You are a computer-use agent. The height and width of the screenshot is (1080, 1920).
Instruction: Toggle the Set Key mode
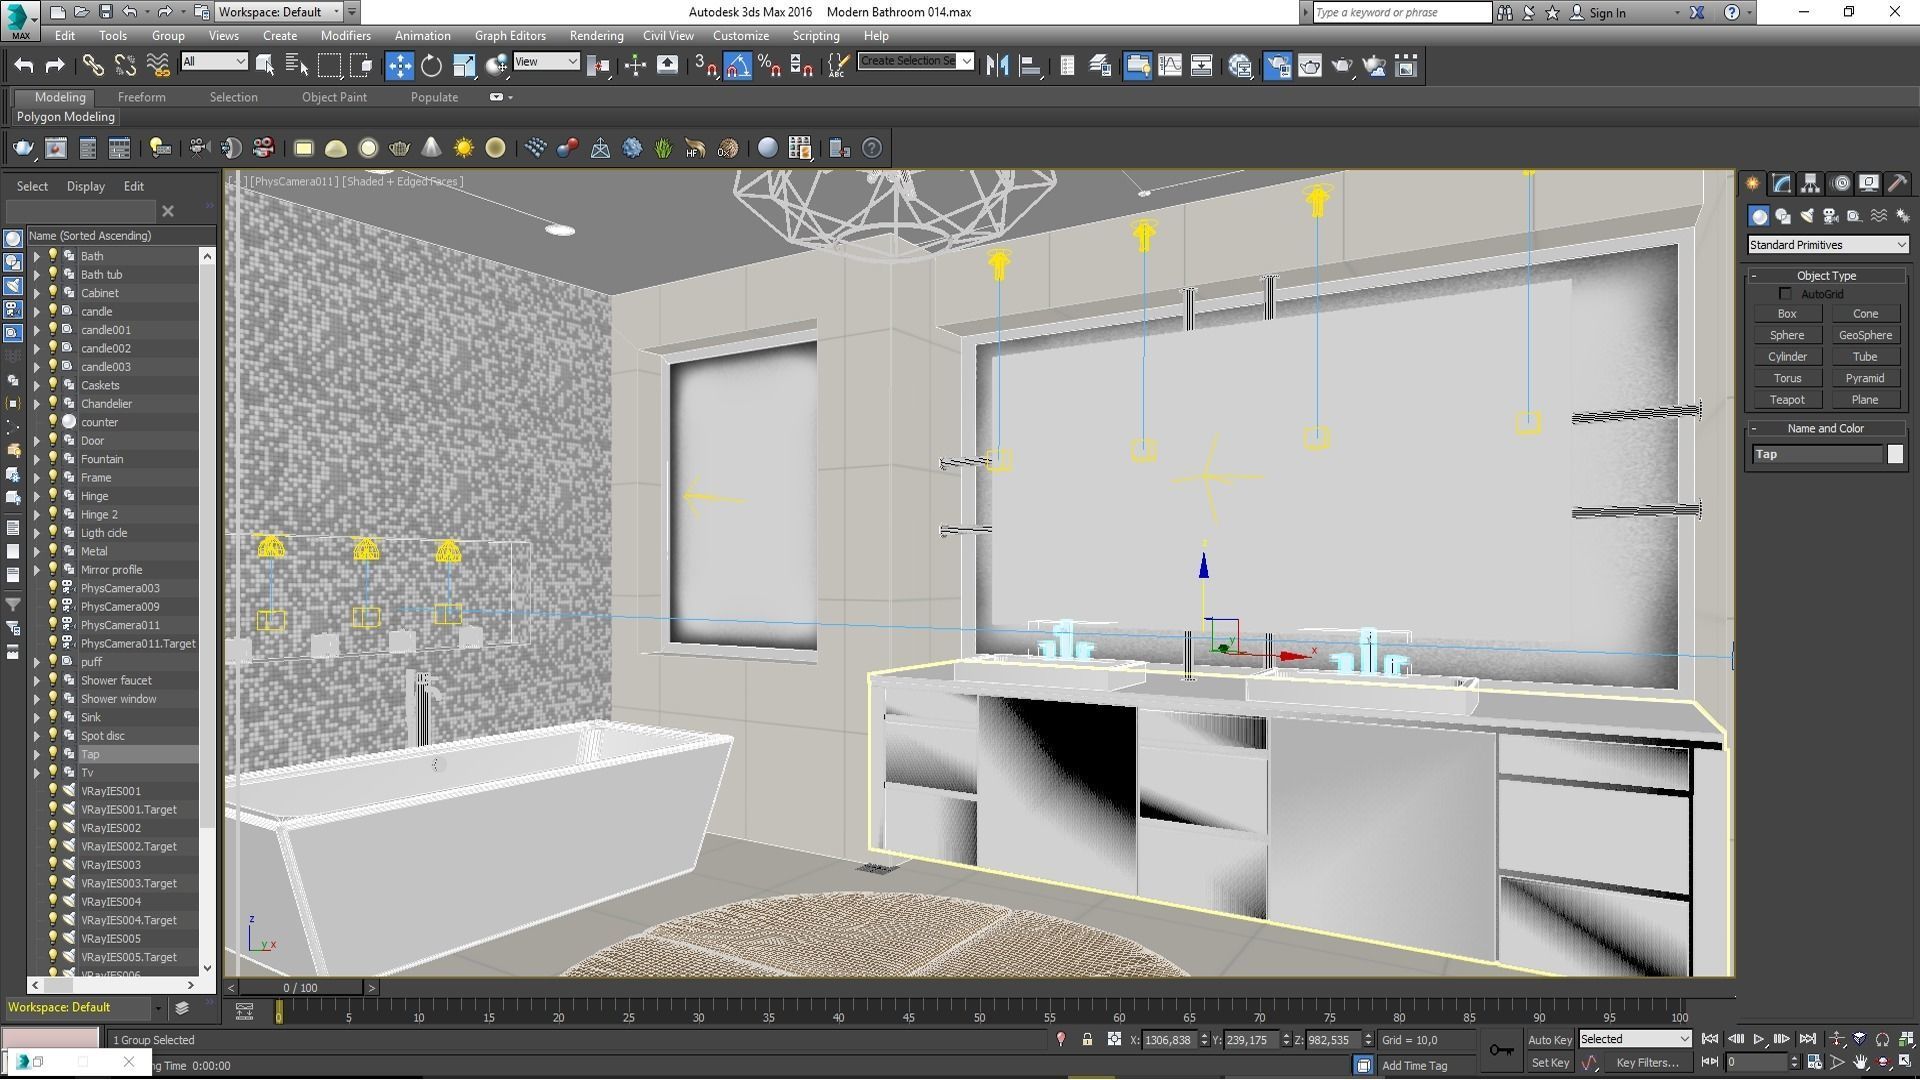point(1549,1063)
